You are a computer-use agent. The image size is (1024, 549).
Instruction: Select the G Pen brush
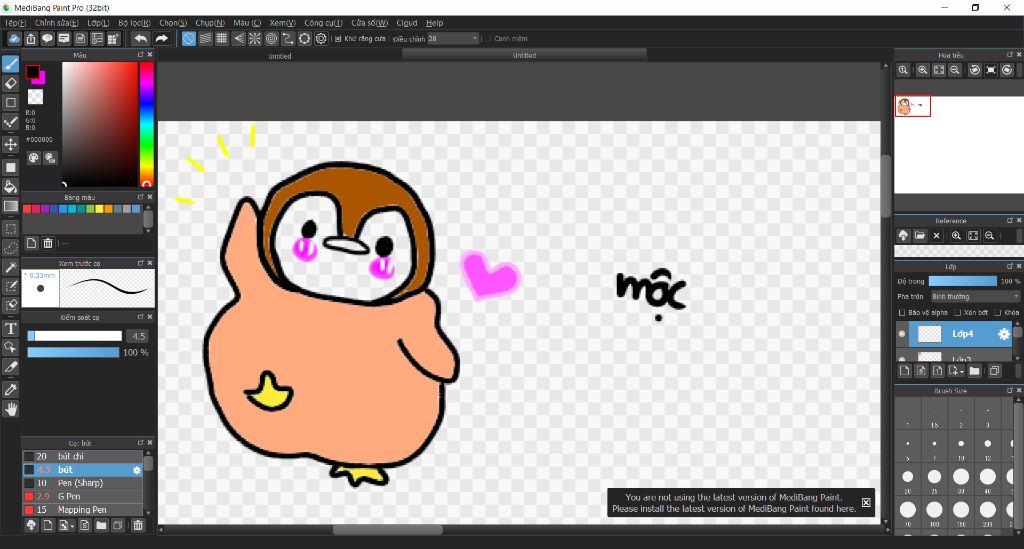[x=82, y=496]
